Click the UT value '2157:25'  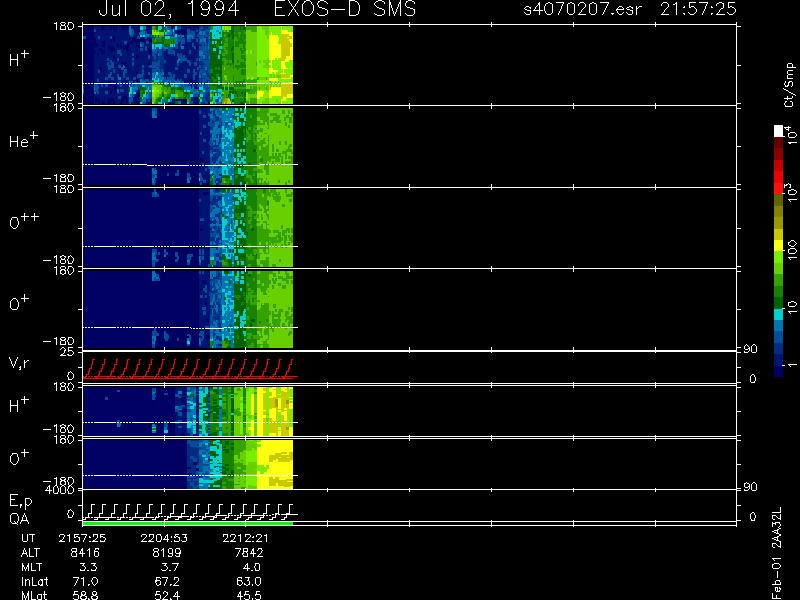[83, 538]
